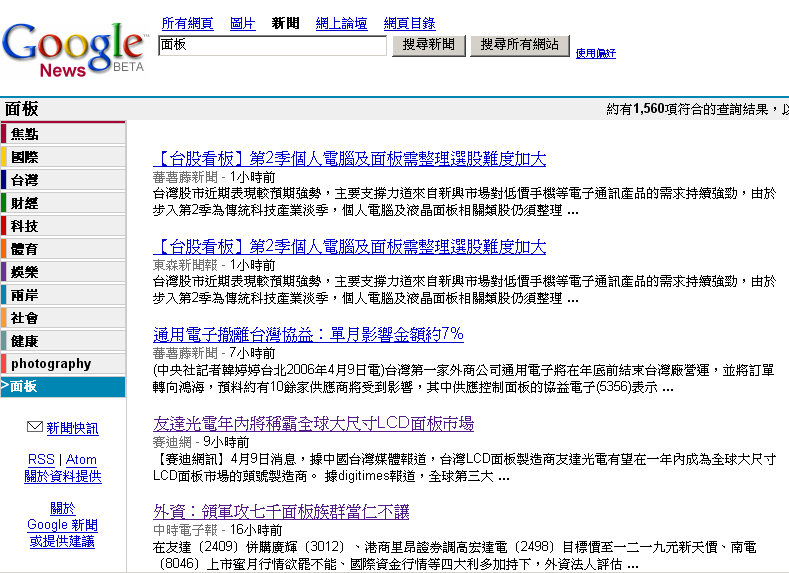The width and height of the screenshot is (789, 573).
Task: Open the 所有網頁 tab link
Action: [x=187, y=23]
